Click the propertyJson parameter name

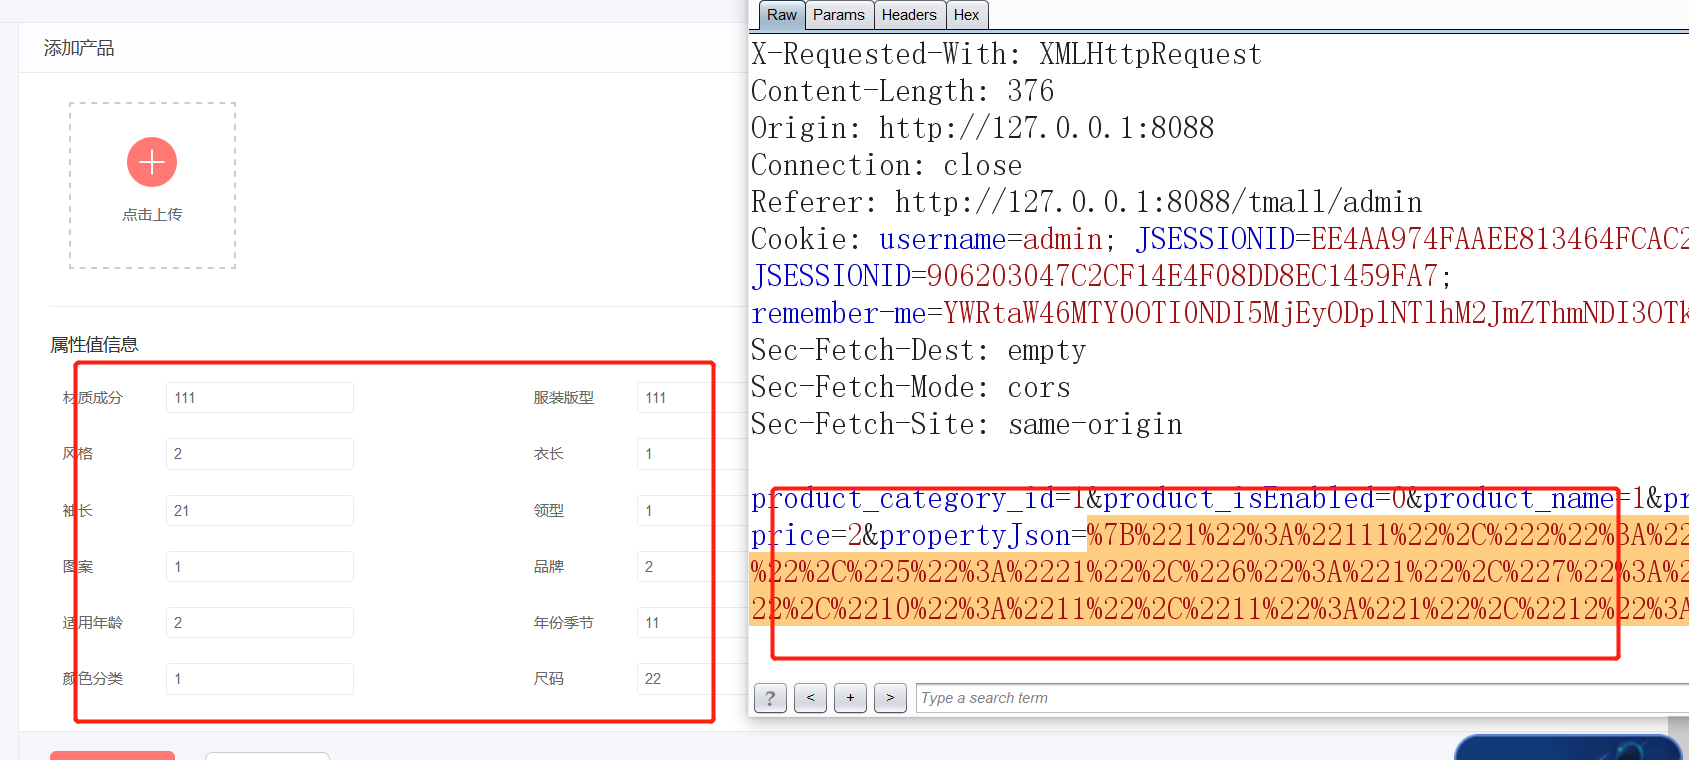click(975, 535)
